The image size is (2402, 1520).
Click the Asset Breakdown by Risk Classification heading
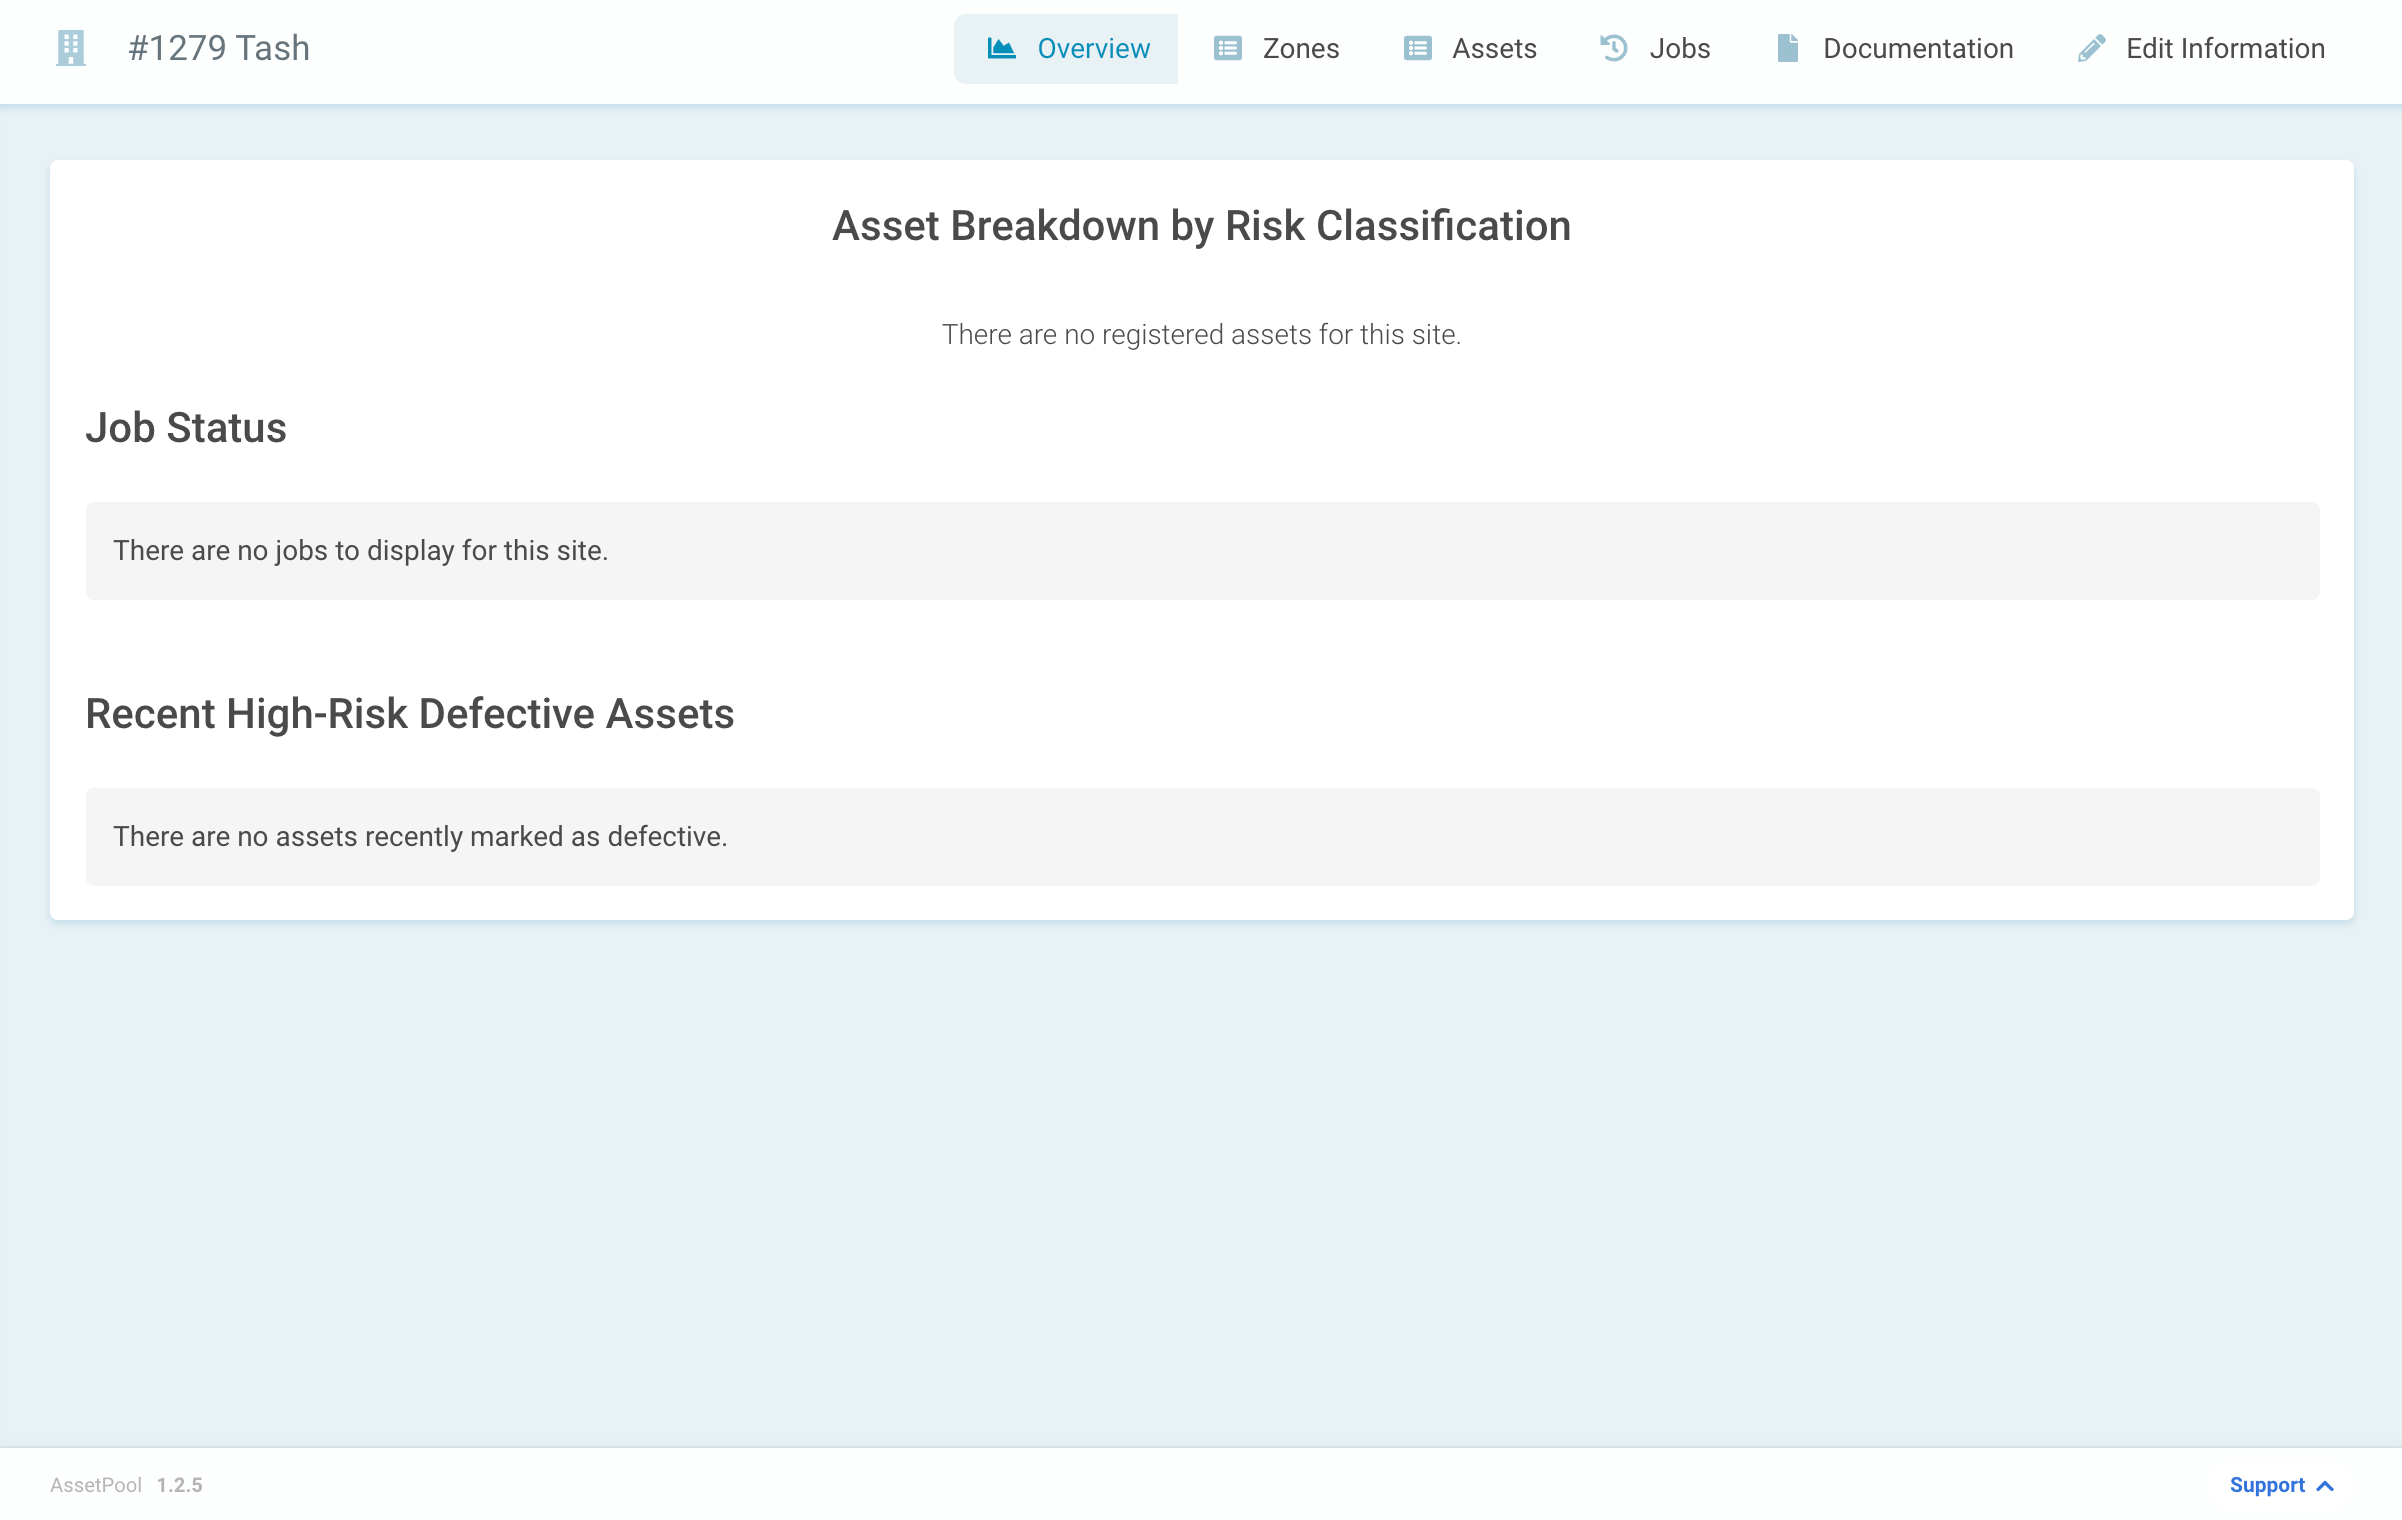click(1200, 225)
